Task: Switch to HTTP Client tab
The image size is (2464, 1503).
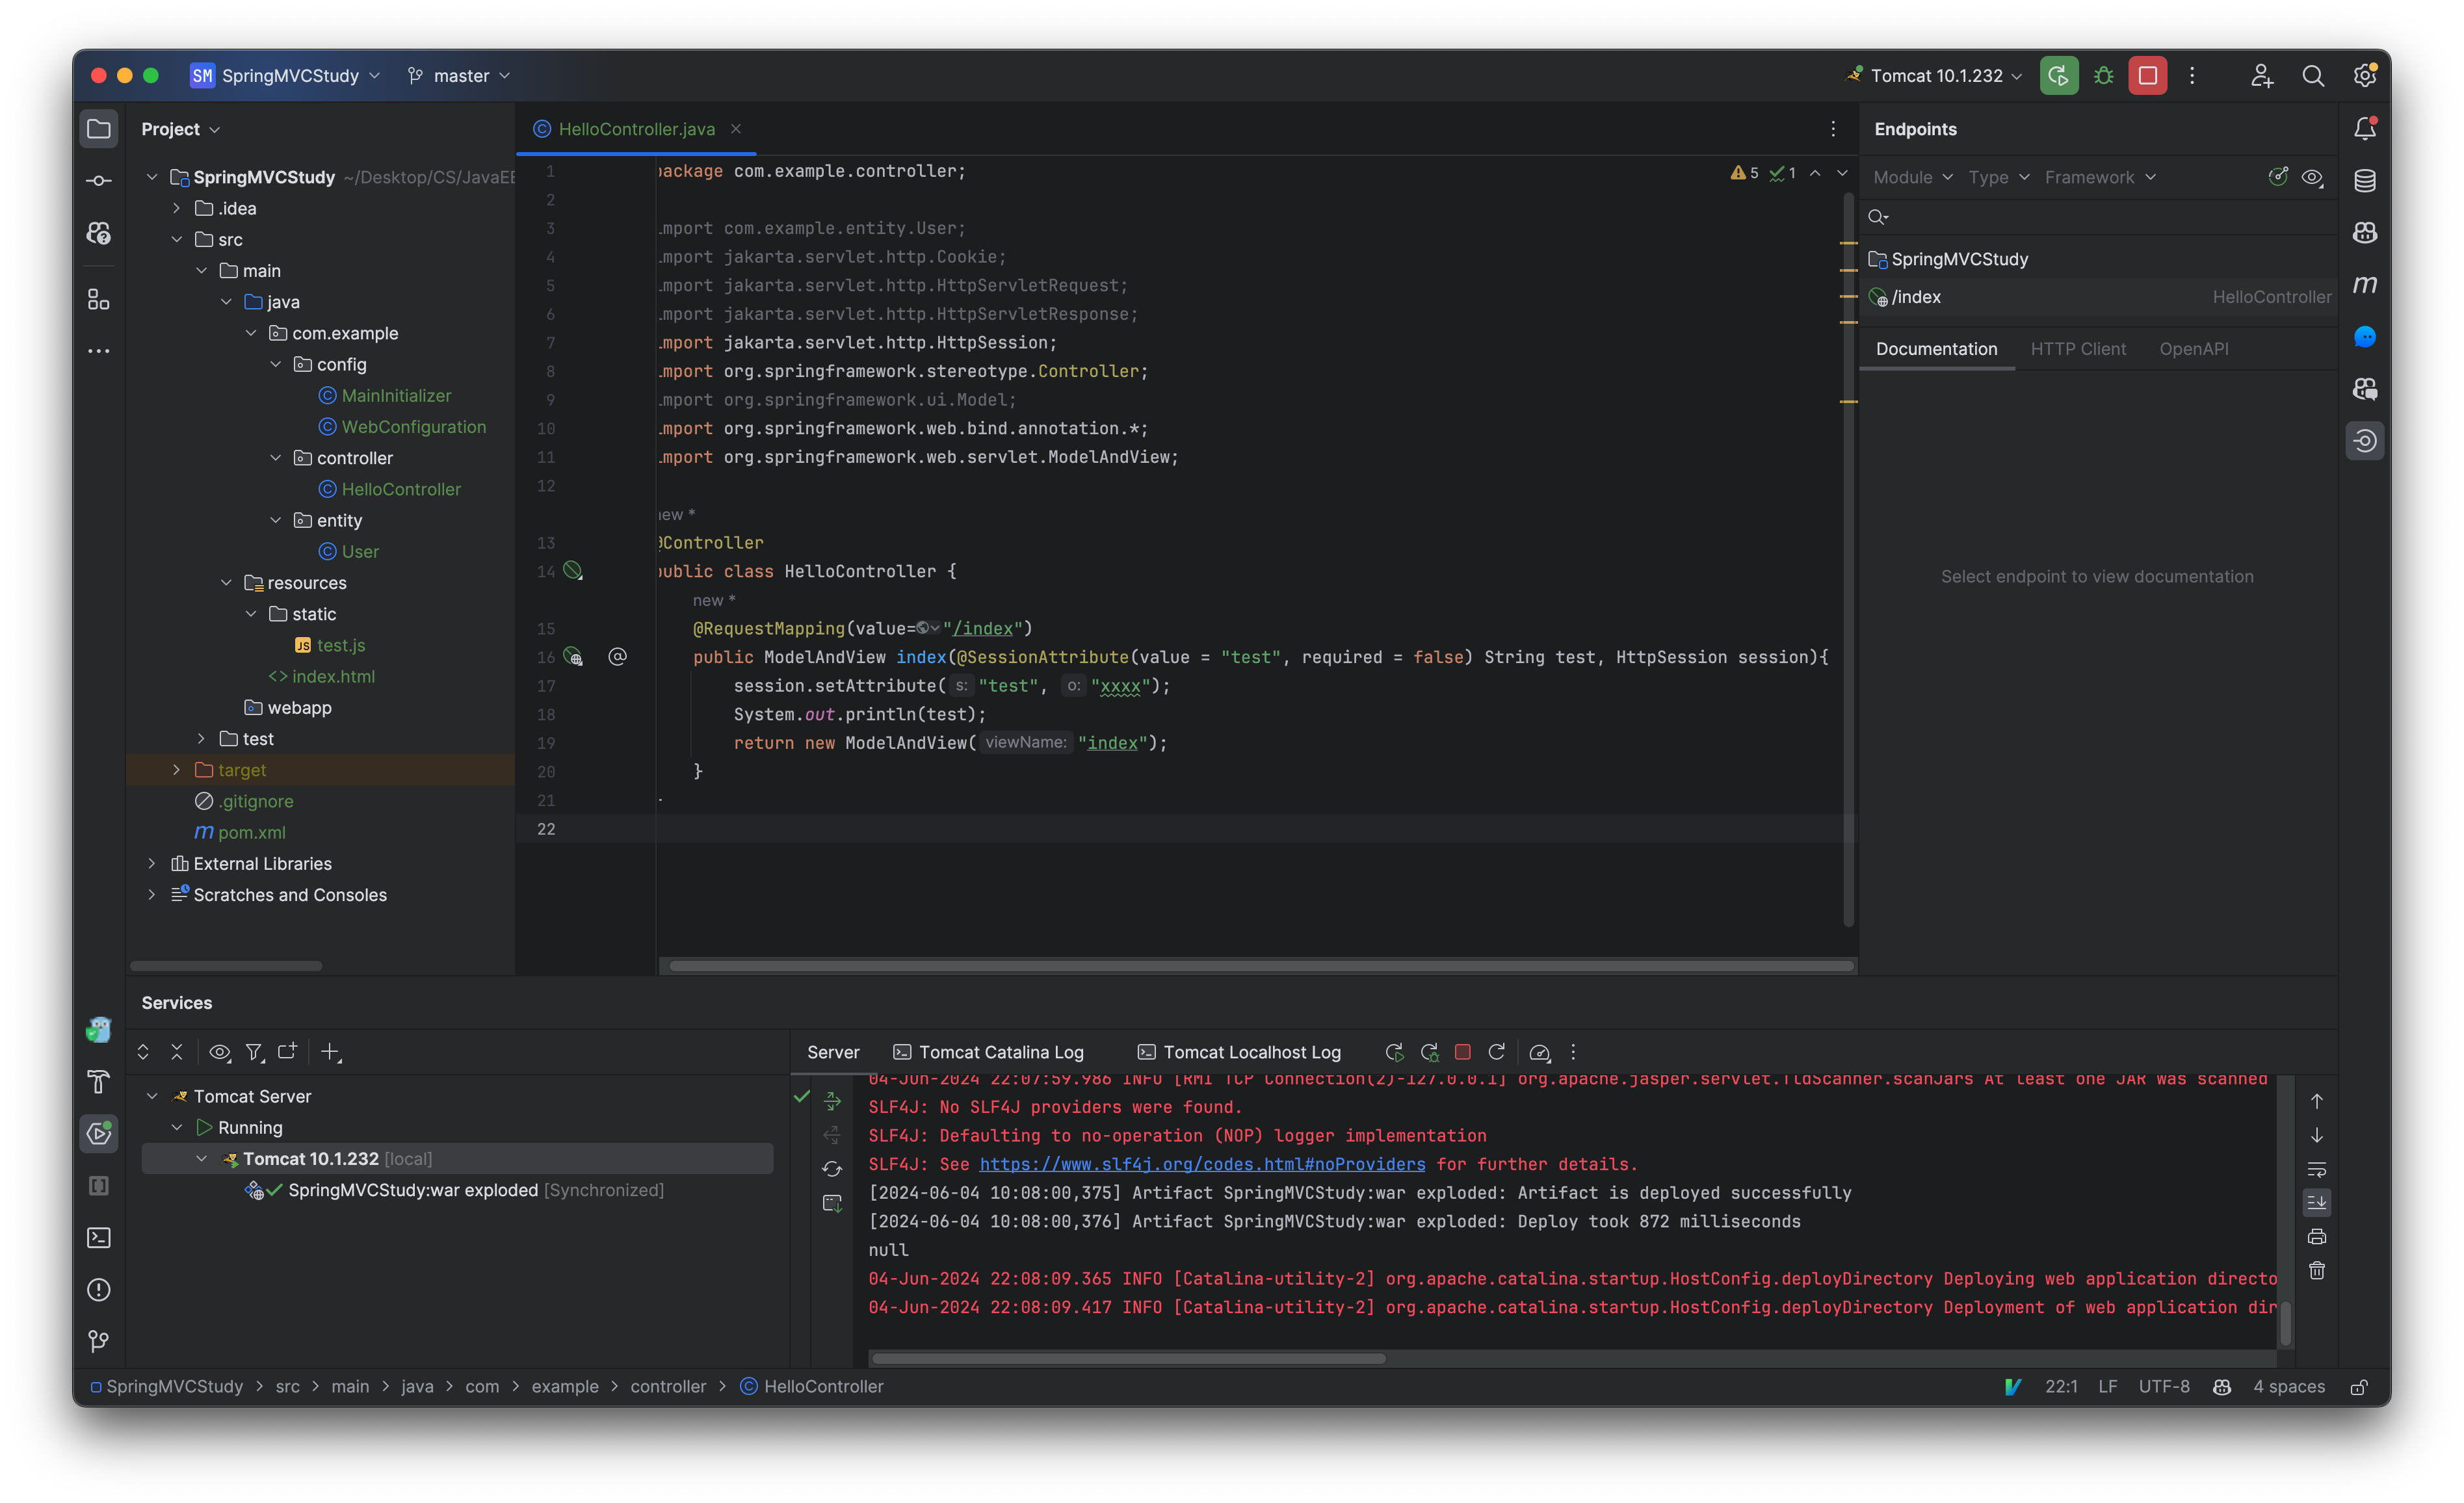Action: pos(2077,349)
